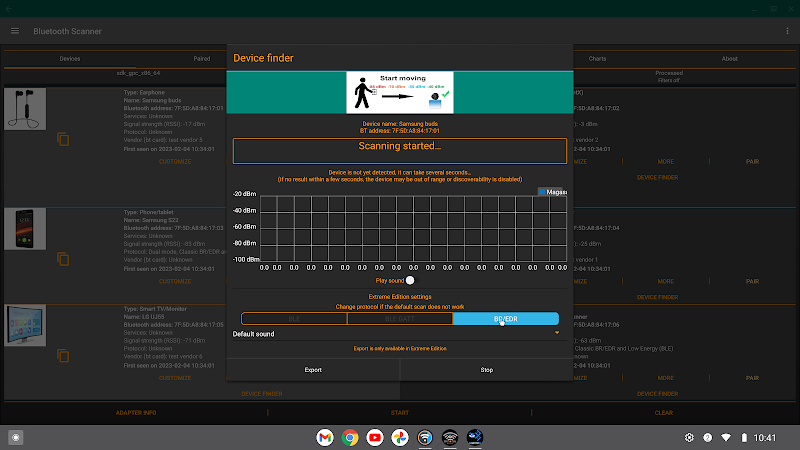Click CUSTOMIZE for Samsung S22
This screenshot has width=800, height=450.
tap(175, 282)
